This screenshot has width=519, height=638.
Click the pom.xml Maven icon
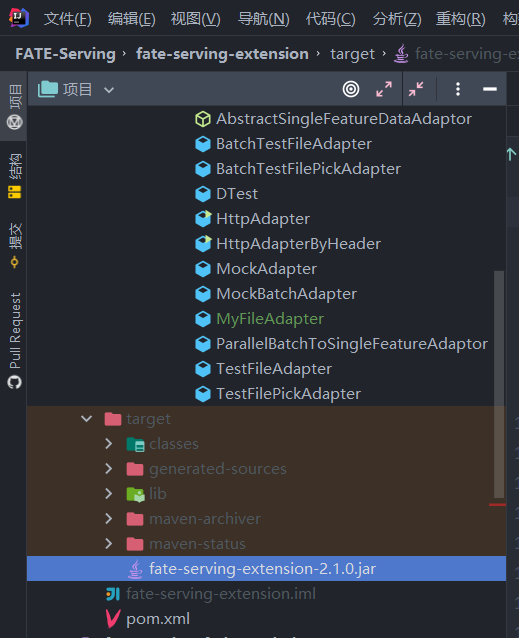(x=113, y=619)
